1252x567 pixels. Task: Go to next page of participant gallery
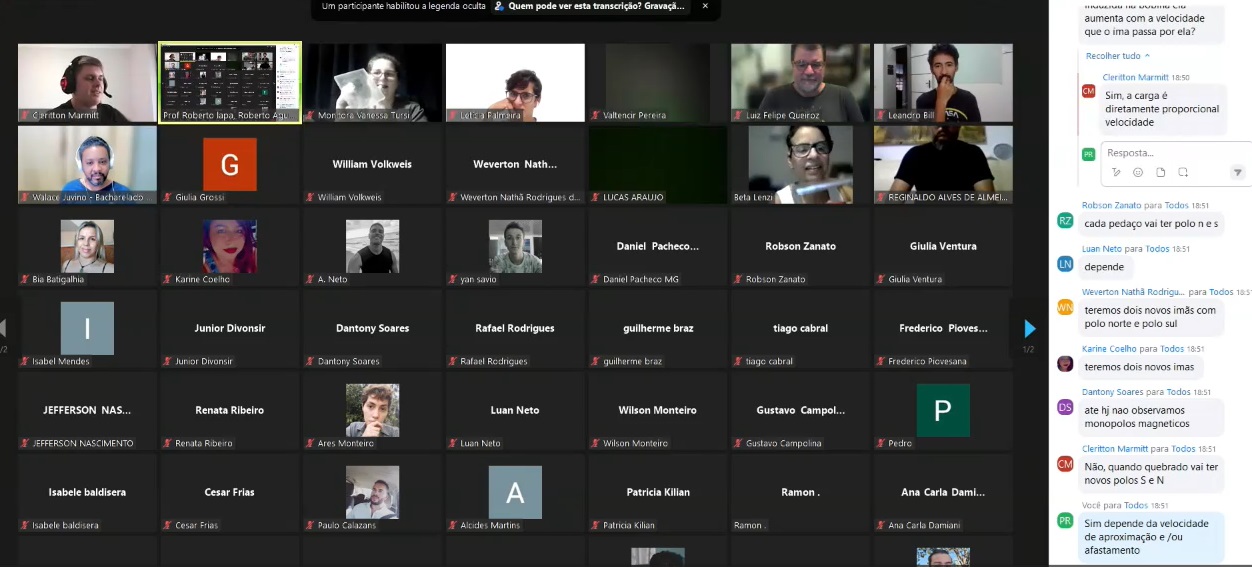[x=1029, y=328]
